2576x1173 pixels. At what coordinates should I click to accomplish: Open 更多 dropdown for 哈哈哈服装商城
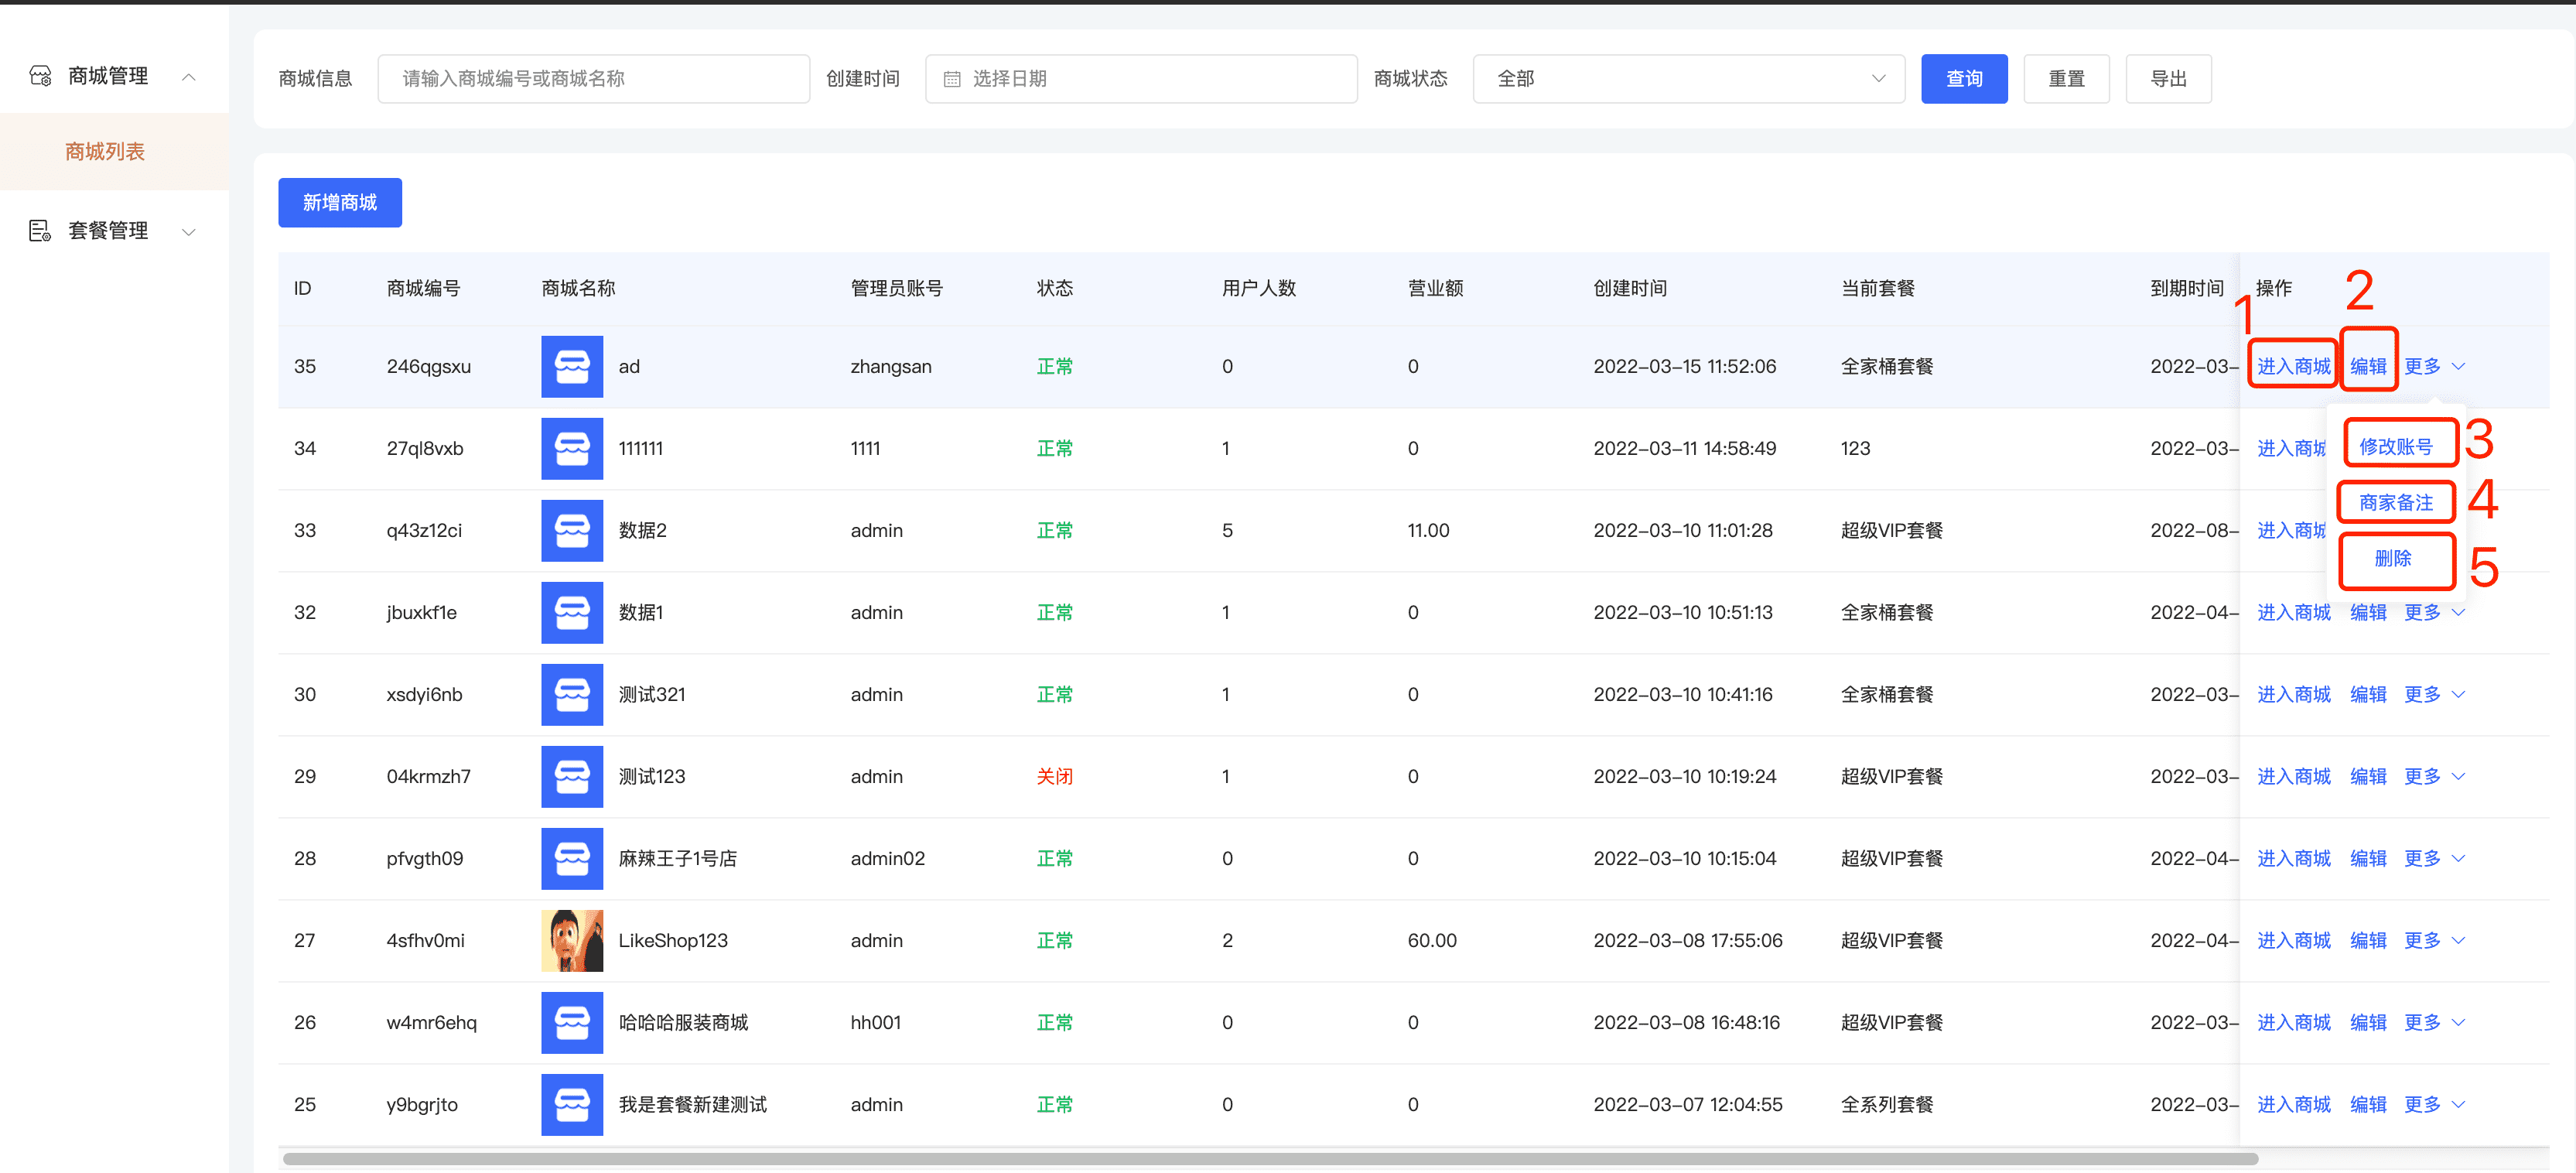(x=2434, y=1022)
